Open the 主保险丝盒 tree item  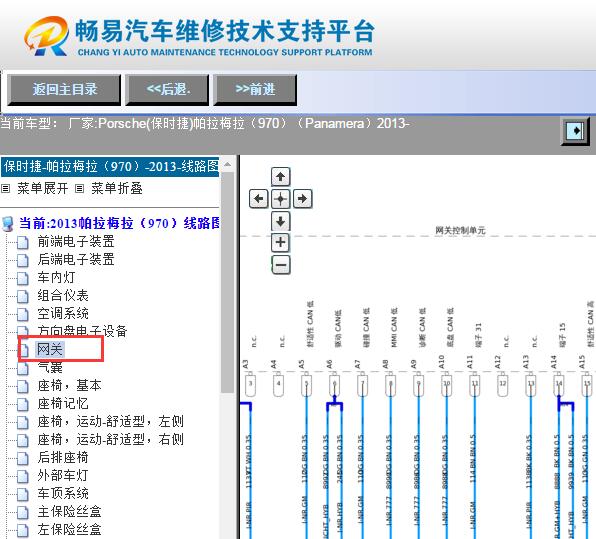(x=69, y=512)
